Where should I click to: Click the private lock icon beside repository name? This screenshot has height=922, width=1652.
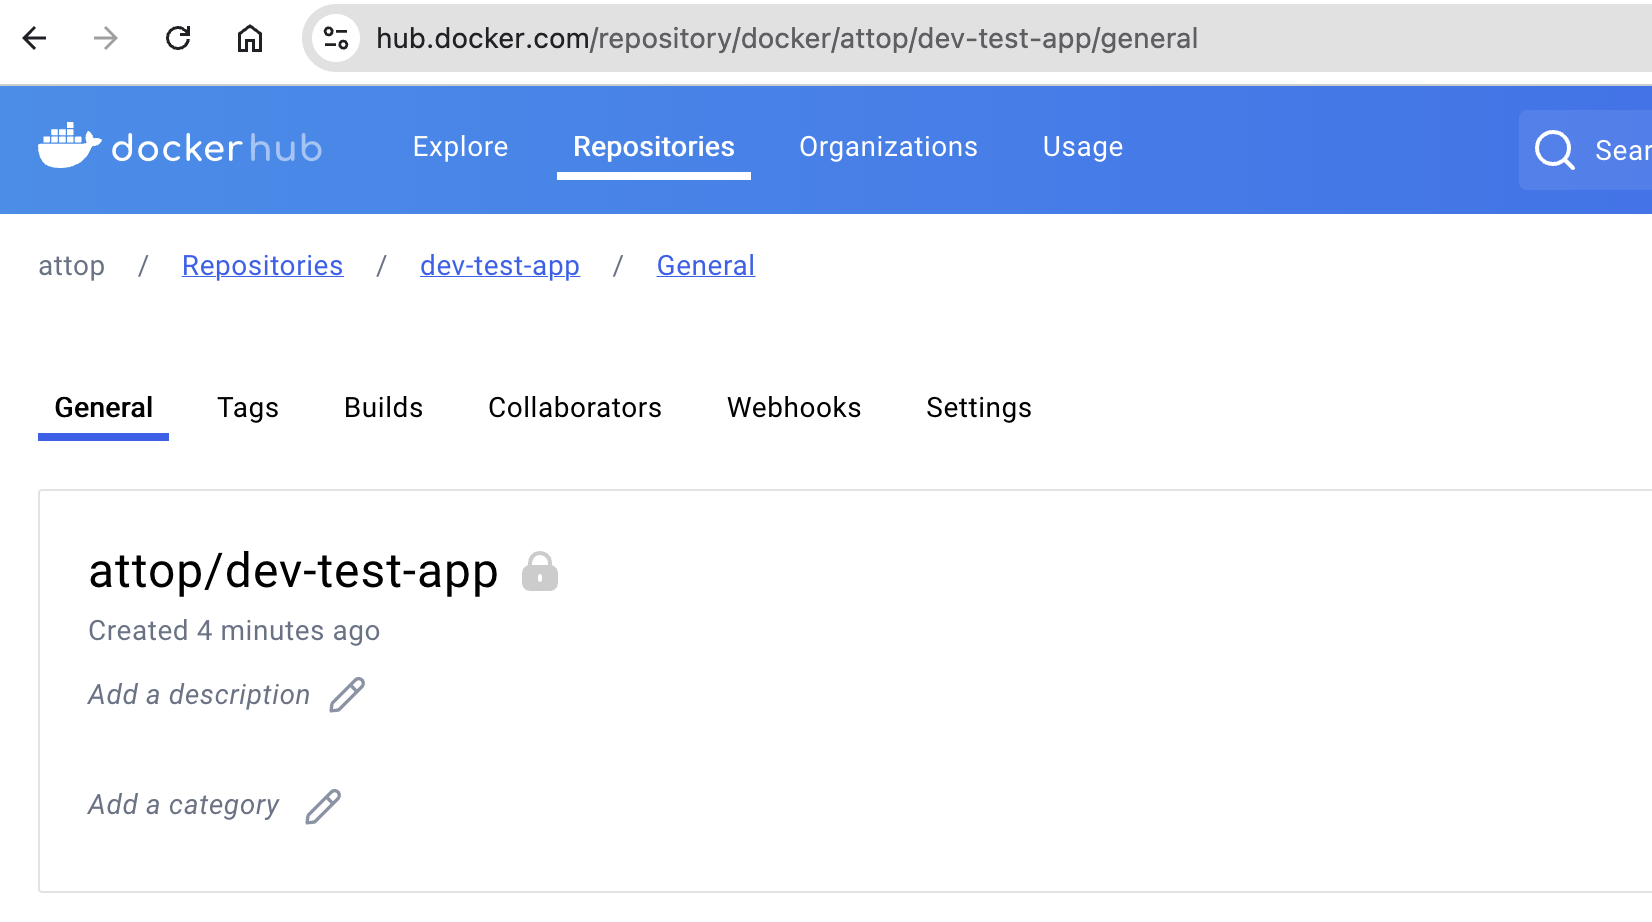click(540, 572)
